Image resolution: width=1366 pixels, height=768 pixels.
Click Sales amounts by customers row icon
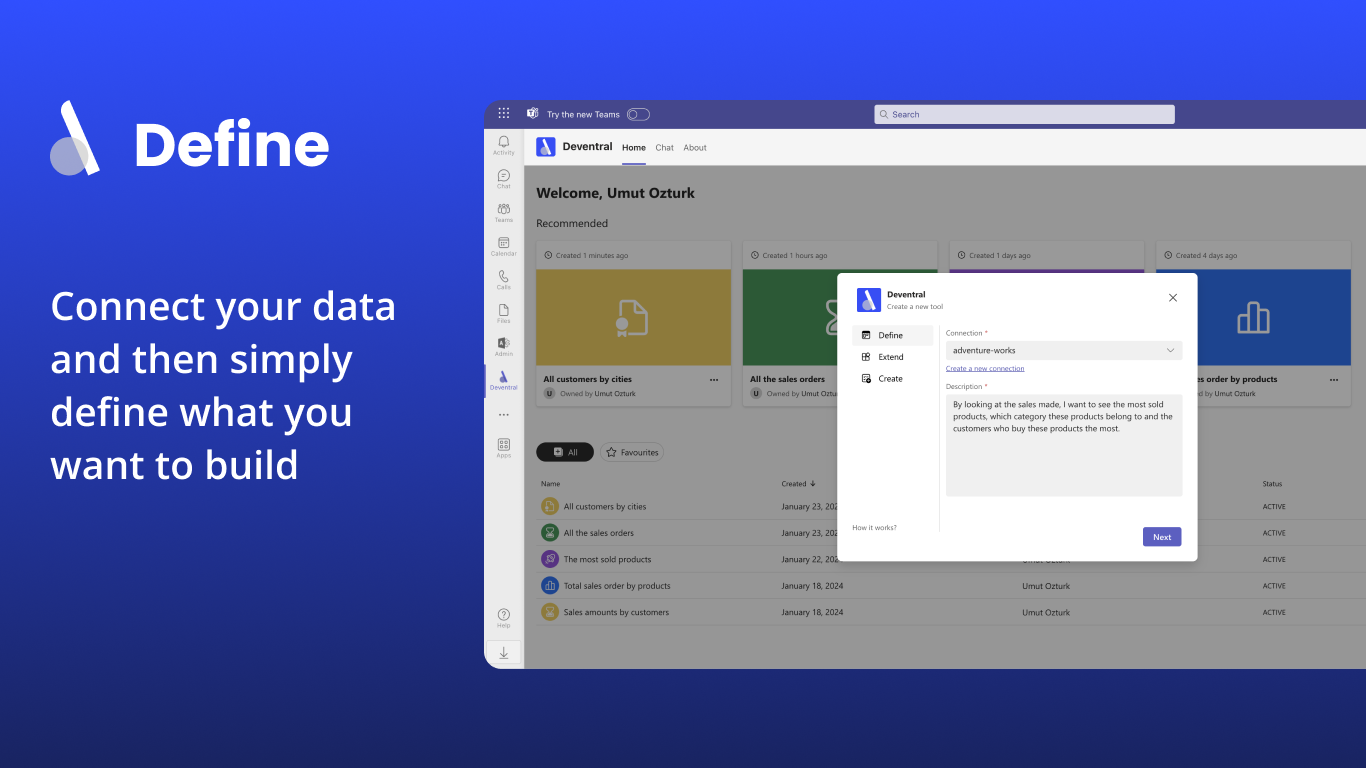[x=550, y=612]
